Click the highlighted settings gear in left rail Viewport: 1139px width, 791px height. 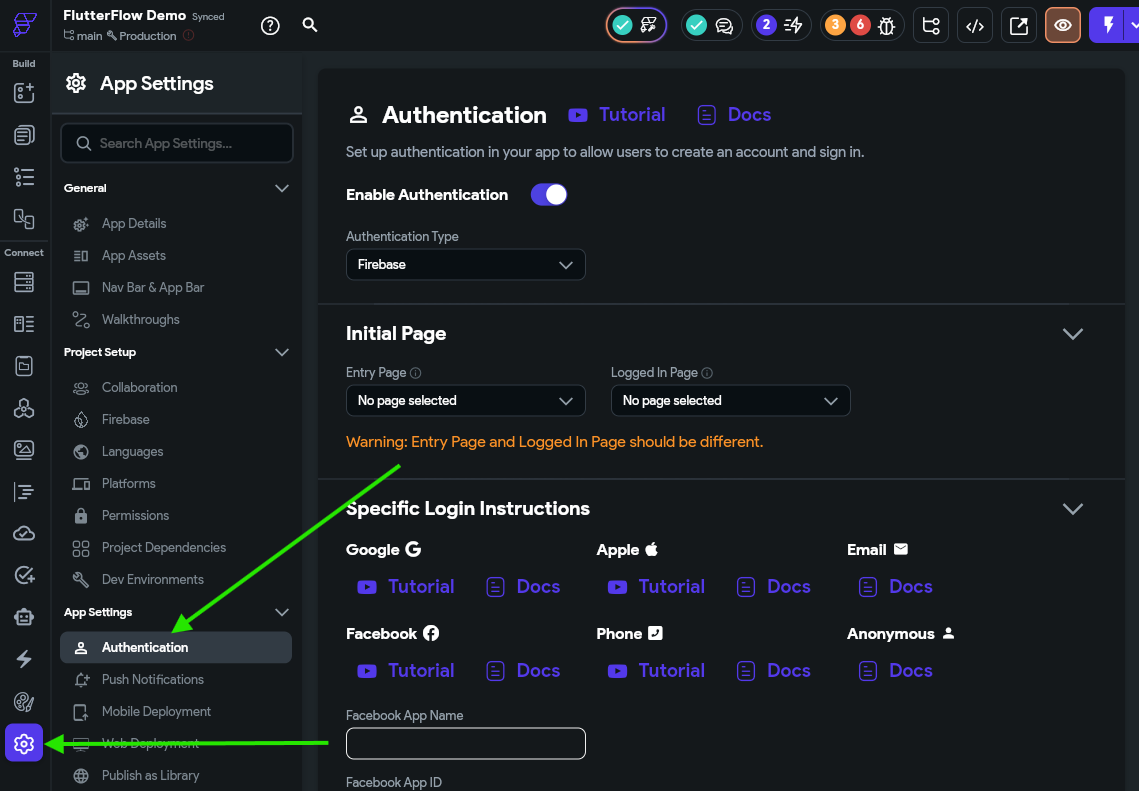(24, 743)
